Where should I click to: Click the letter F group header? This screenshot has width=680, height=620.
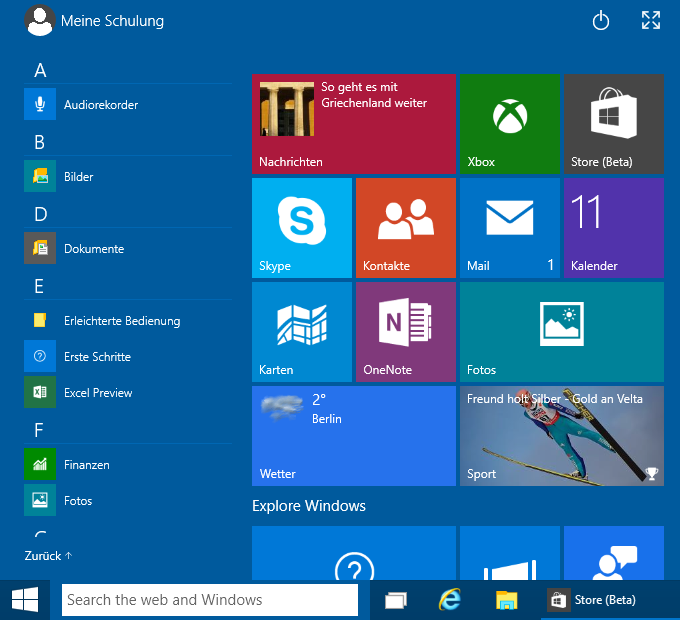pos(39,430)
